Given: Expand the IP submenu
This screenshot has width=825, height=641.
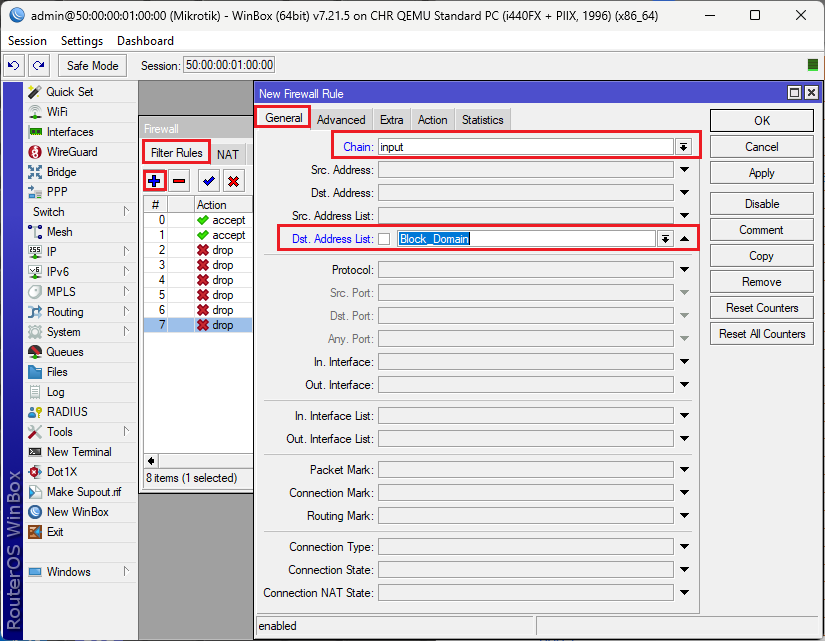Looking at the screenshot, I should coord(126,251).
